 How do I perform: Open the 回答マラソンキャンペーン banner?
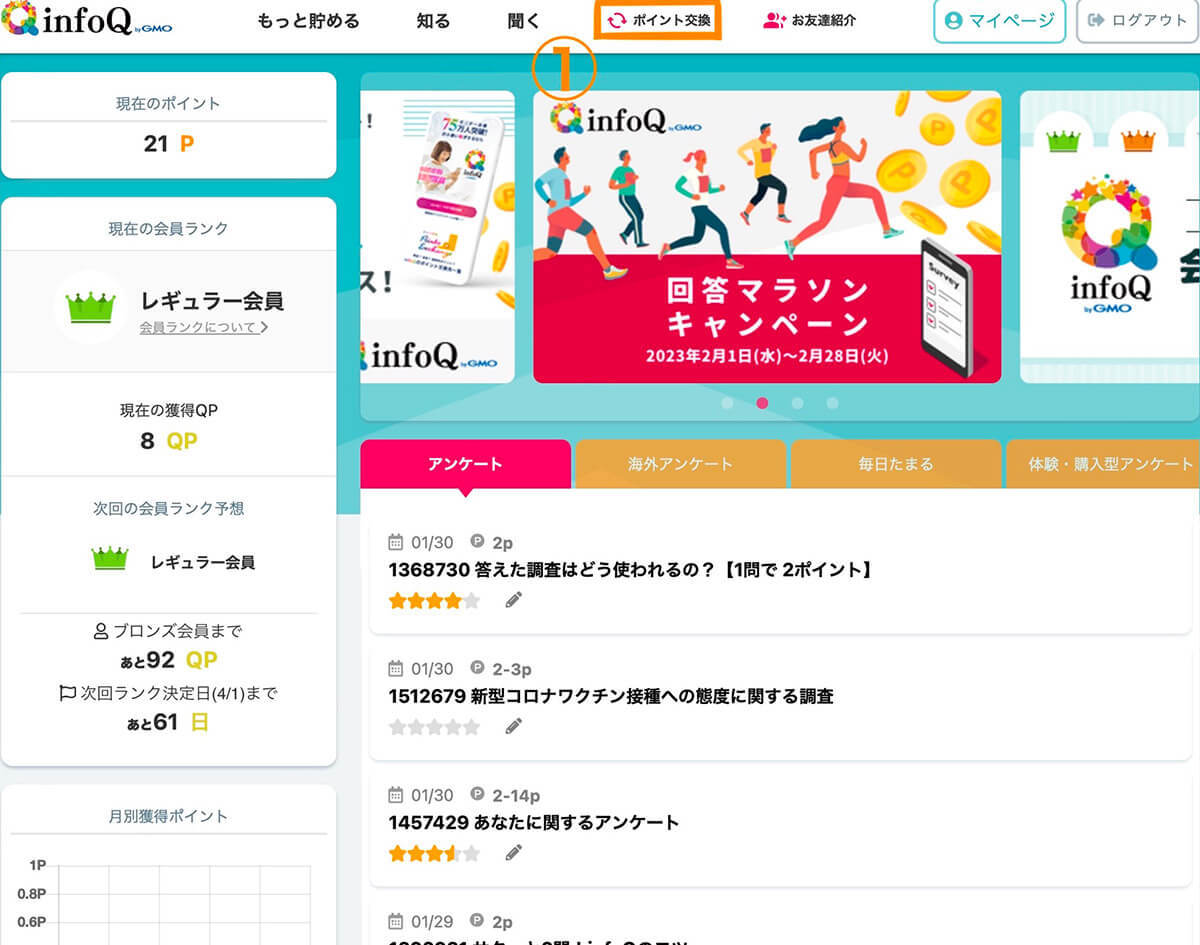tap(767, 237)
